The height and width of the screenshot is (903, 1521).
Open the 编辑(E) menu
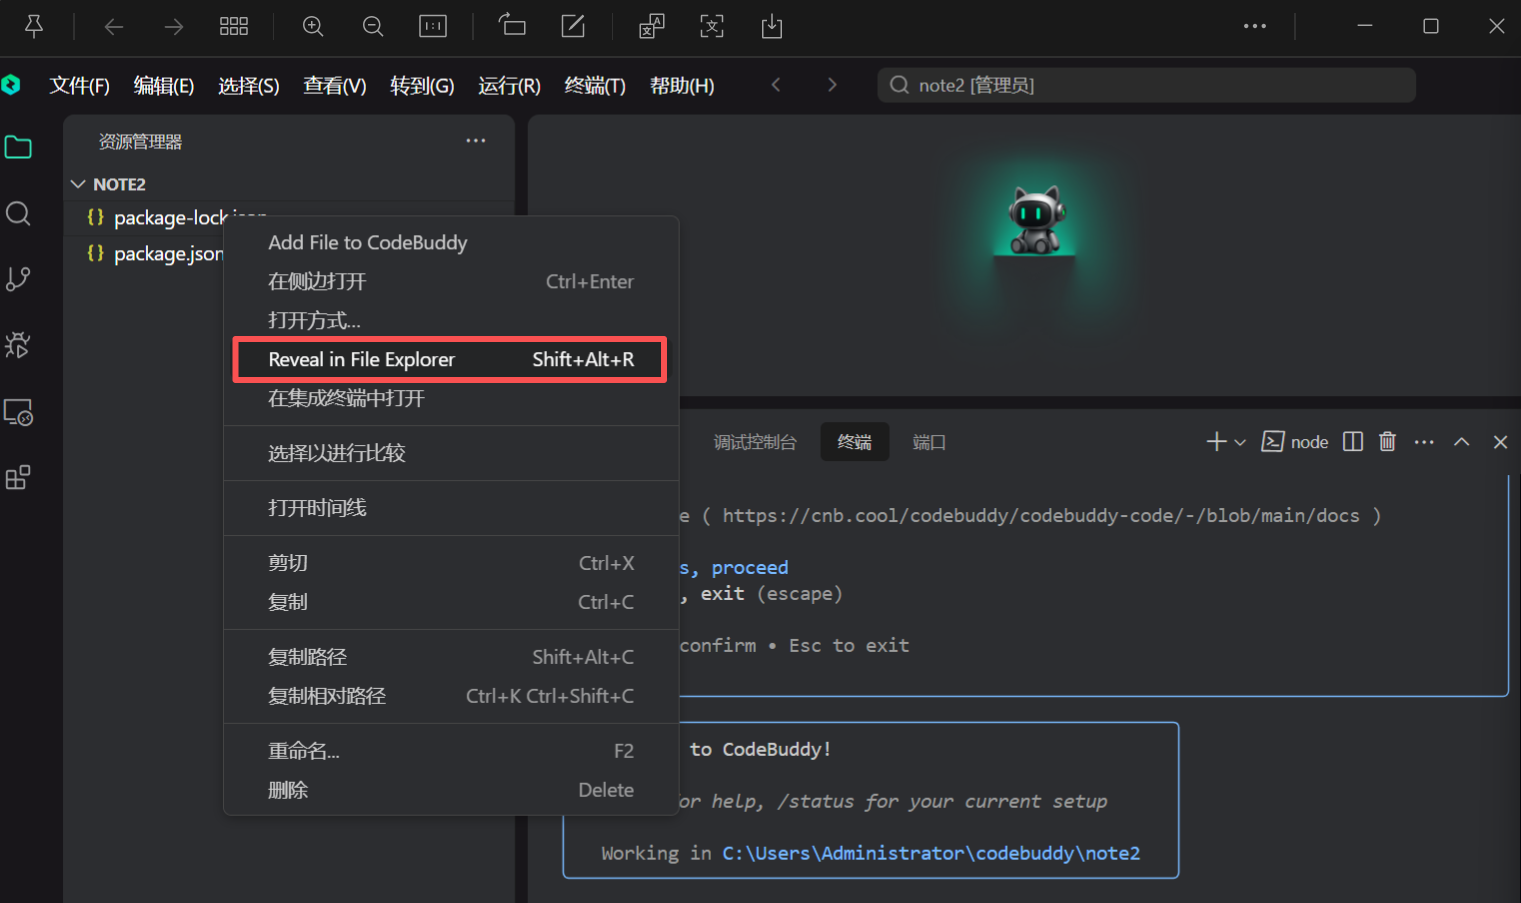[x=164, y=86]
